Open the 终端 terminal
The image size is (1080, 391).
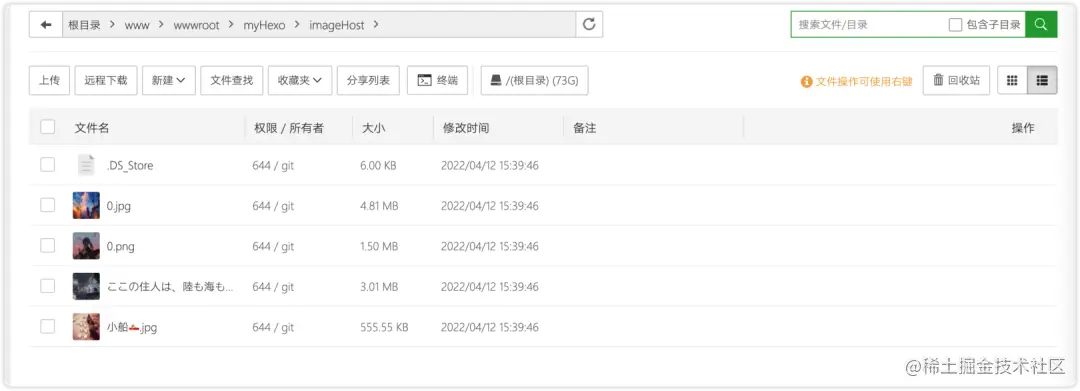coord(437,81)
